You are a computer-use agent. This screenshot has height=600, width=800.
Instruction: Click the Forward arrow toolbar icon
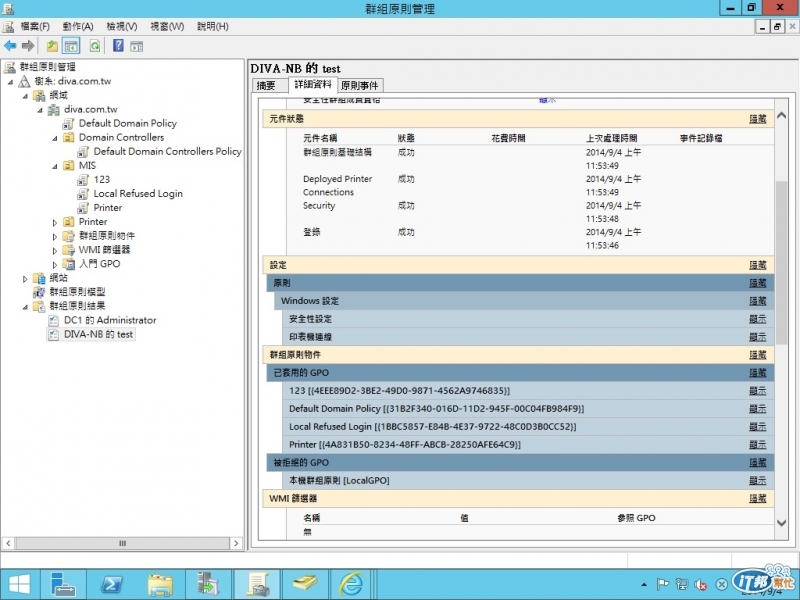click(x=28, y=46)
